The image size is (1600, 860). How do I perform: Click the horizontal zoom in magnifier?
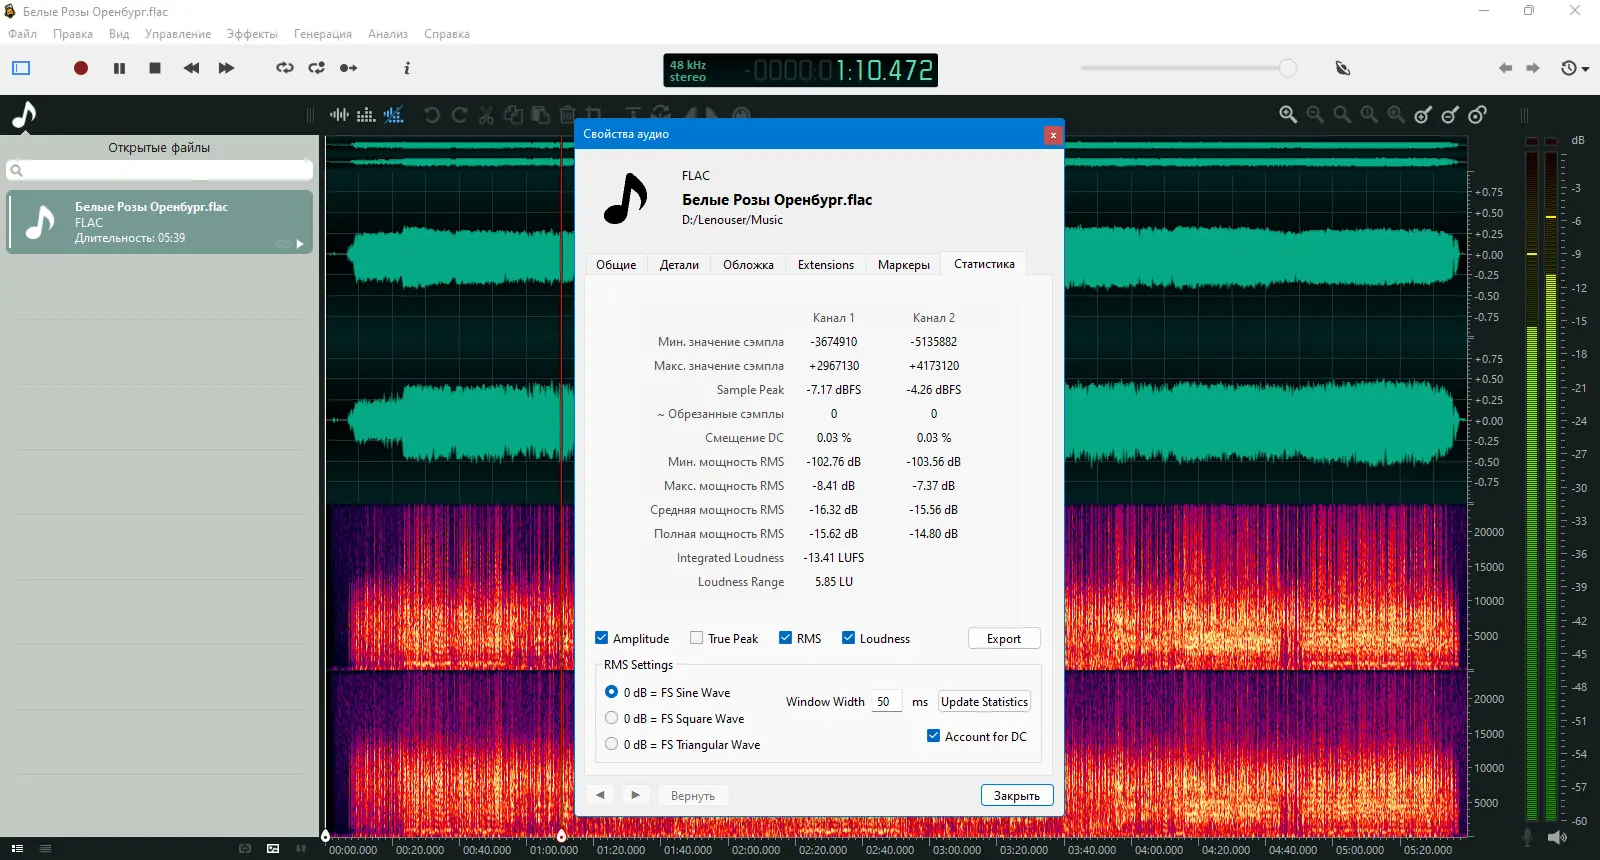point(1288,115)
